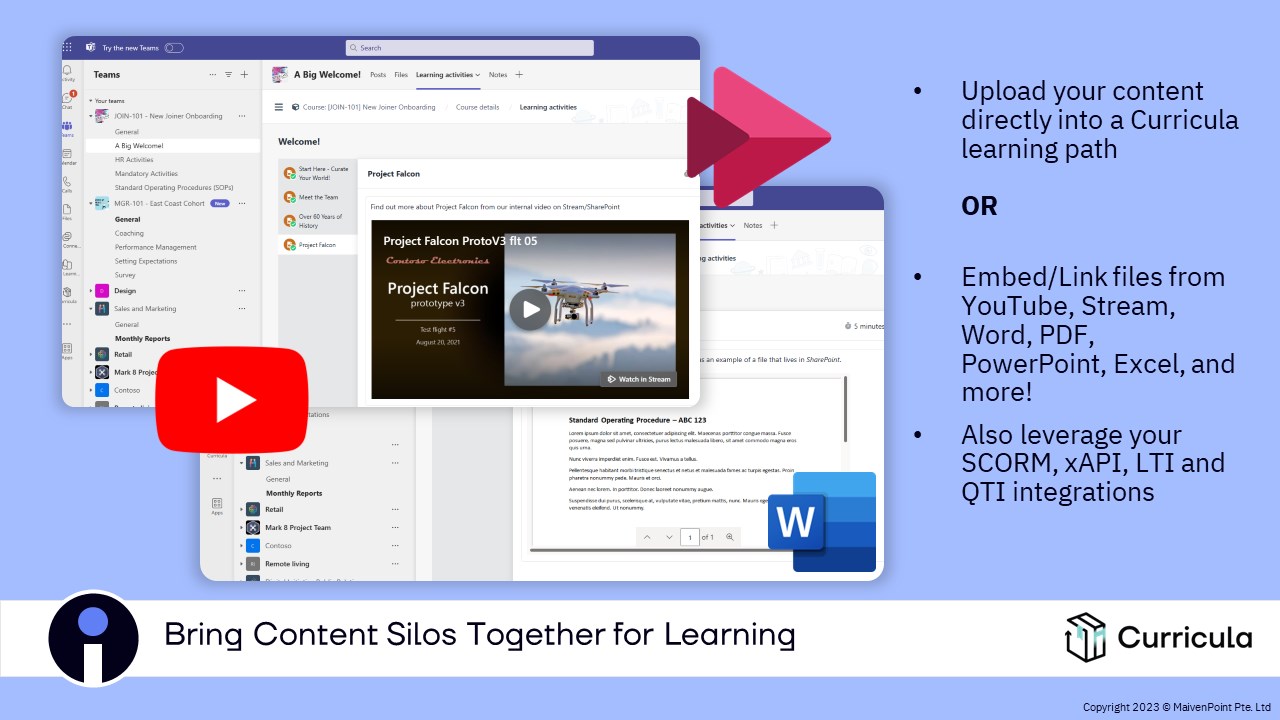Viewport: 1280px width, 720px height.
Task: Click Course [JOIN-101] New Joiner Onboarding breadcrumb
Action: [x=369, y=107]
